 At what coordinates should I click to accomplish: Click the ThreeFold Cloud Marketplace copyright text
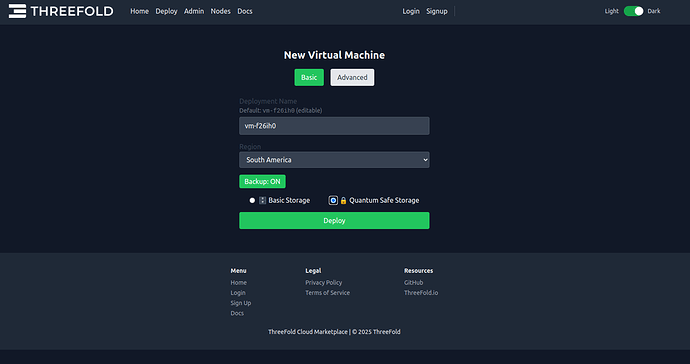click(x=334, y=332)
